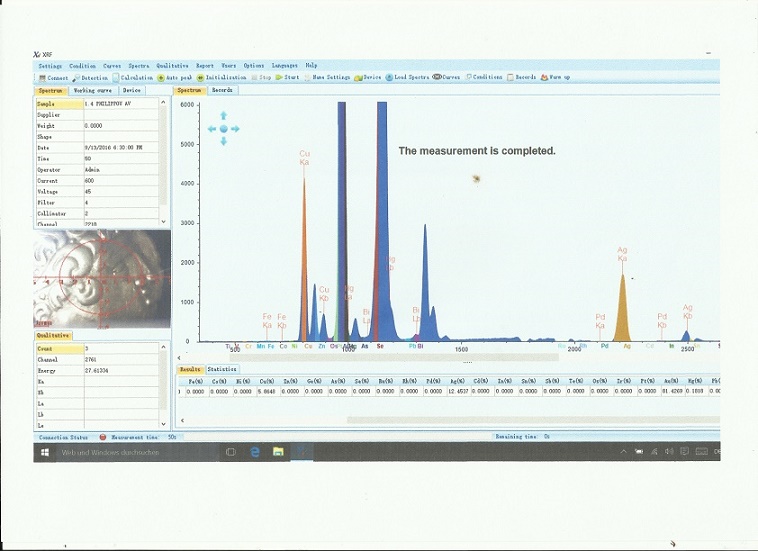The height and width of the screenshot is (551, 758).
Task: Click the Auto peak icon
Action: 161,77
